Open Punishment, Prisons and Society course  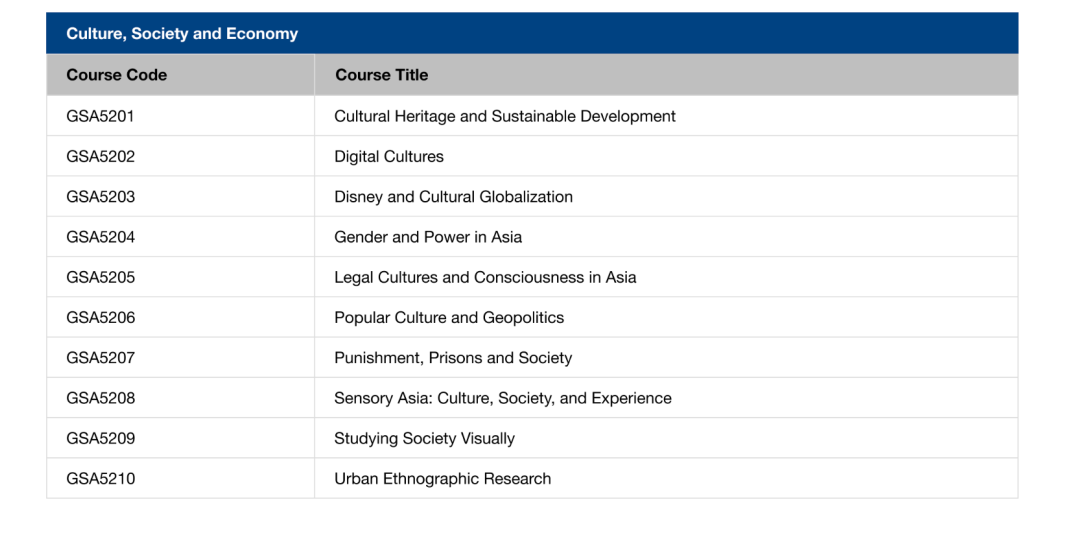452,358
